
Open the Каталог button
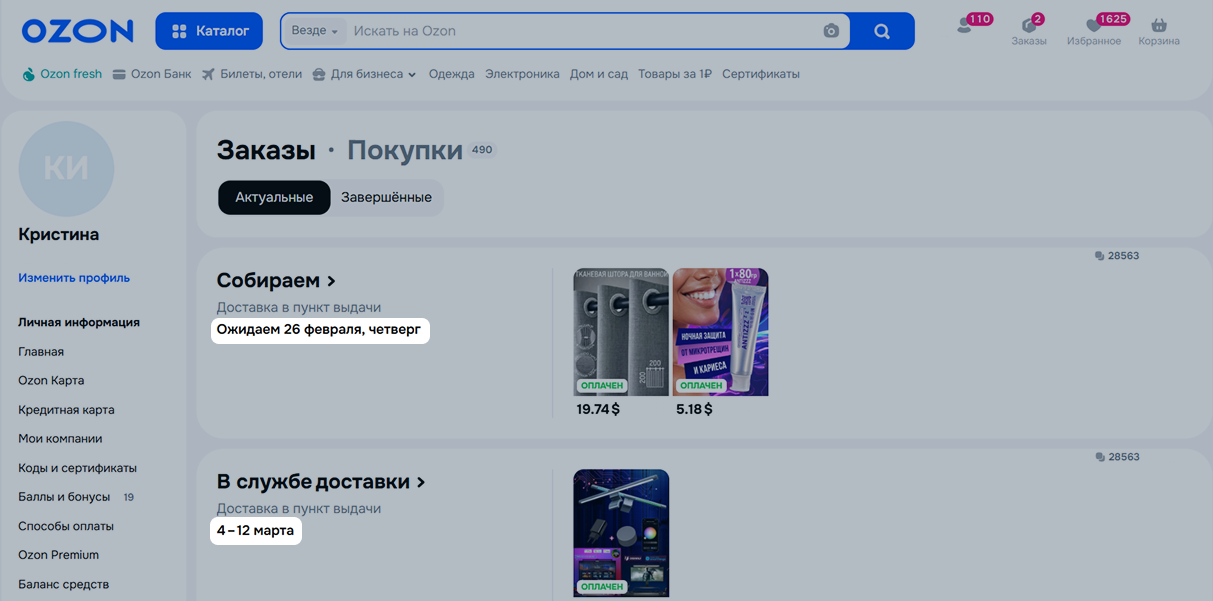(209, 31)
